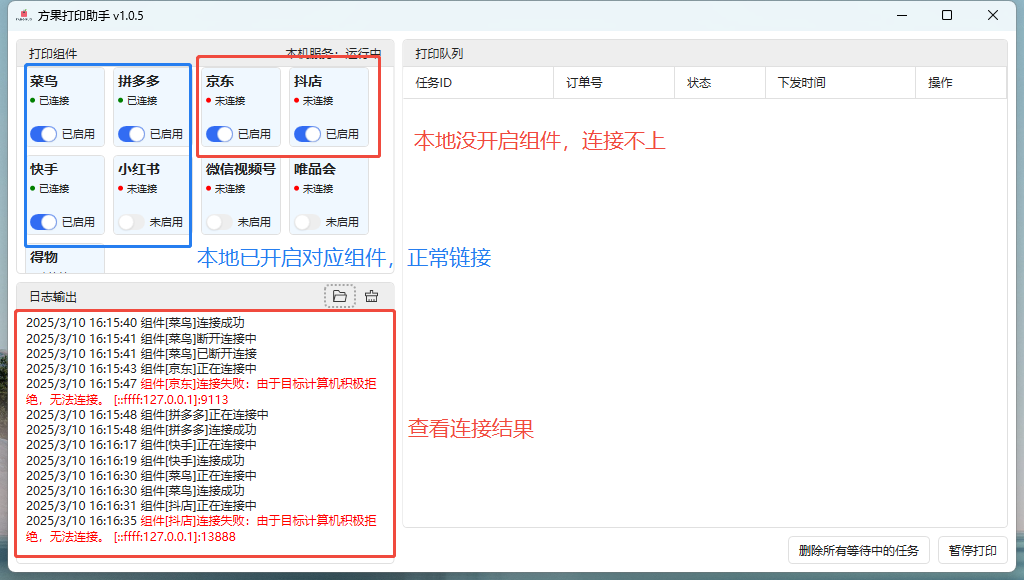Screen dimensions: 1024x580
Task: Click the 暂停打印 button
Action: coord(972,551)
